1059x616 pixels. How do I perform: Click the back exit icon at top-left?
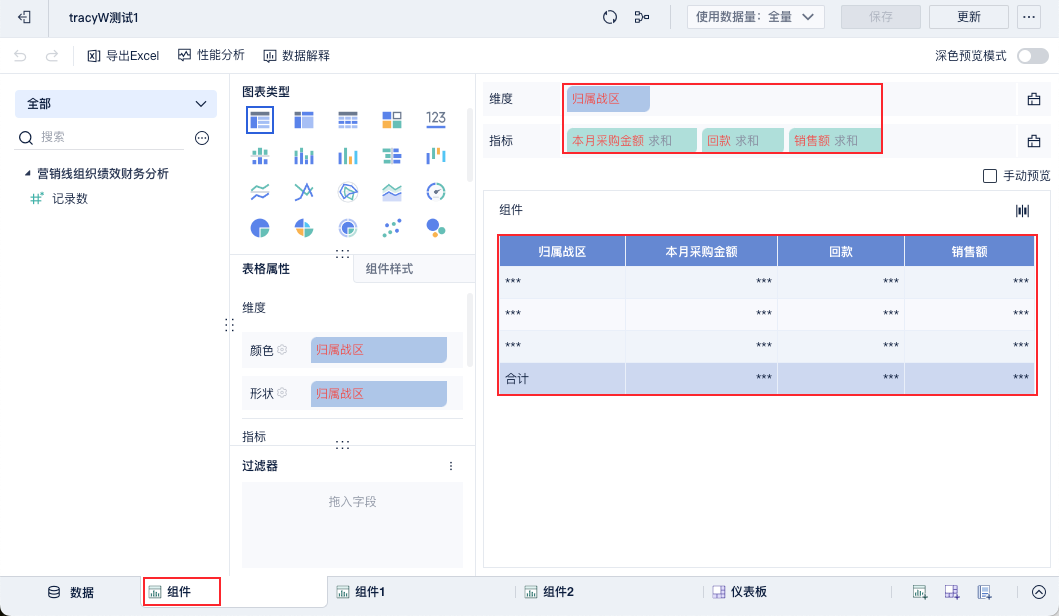(x=24, y=18)
